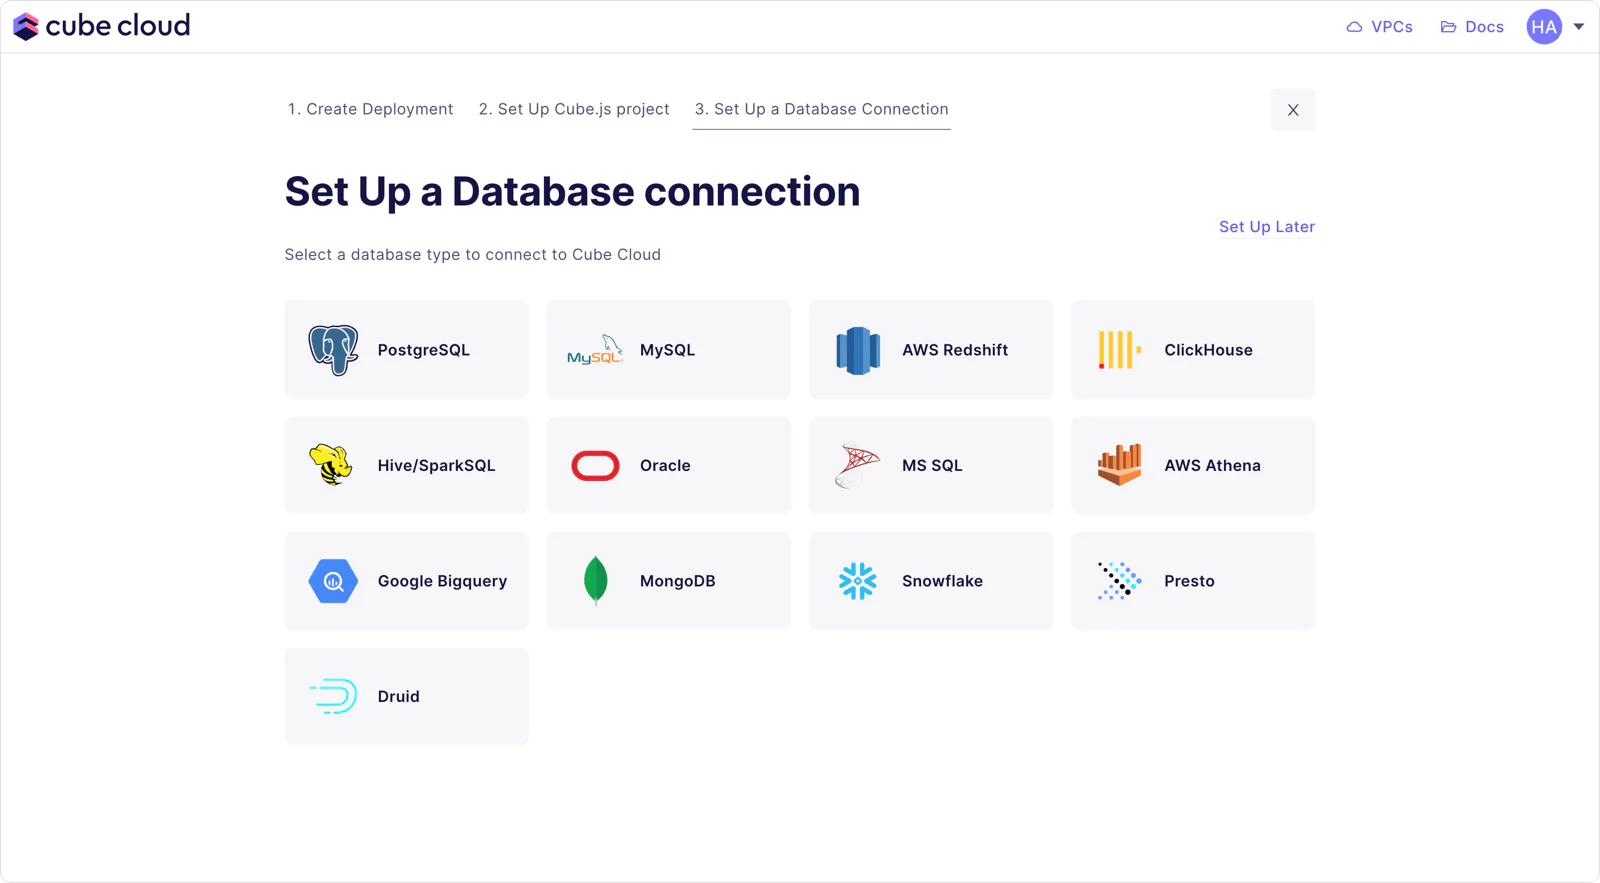Click the MS SQL Server logo
This screenshot has height=883, width=1600.
pos(857,466)
